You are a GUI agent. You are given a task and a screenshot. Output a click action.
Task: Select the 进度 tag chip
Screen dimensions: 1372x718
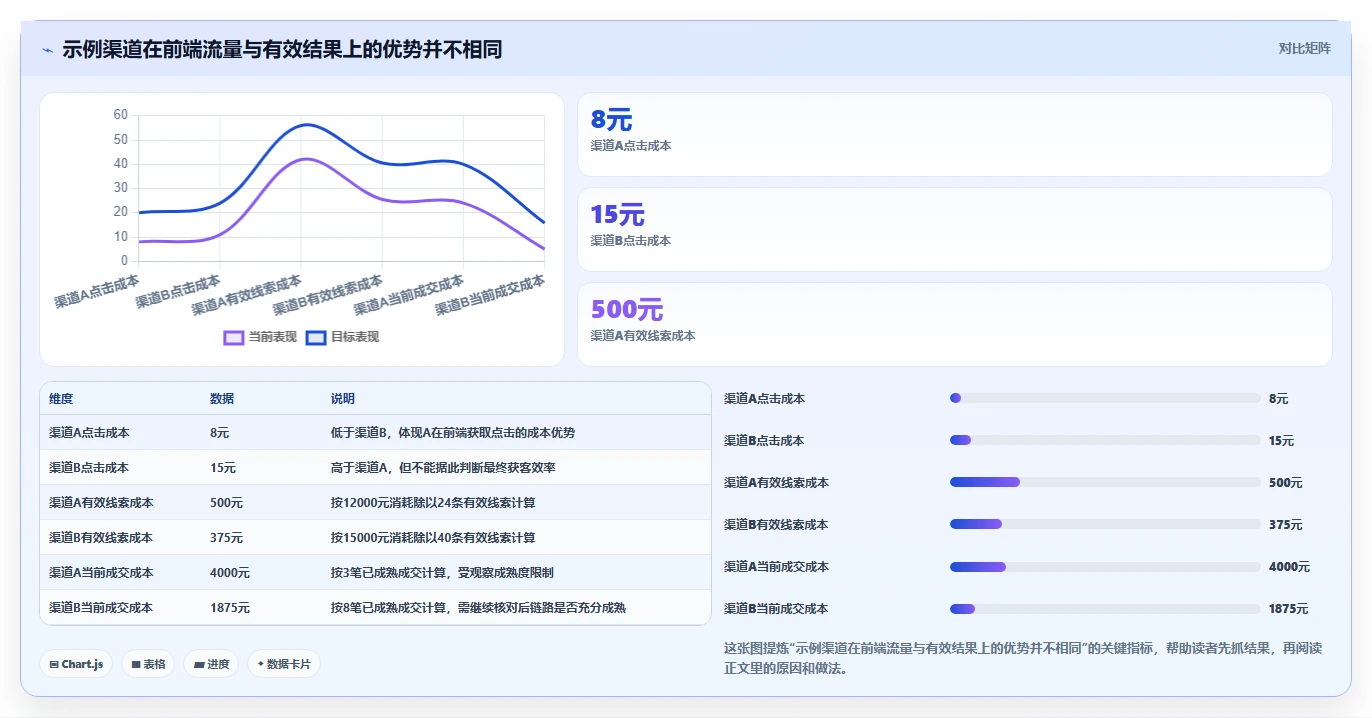coord(211,664)
